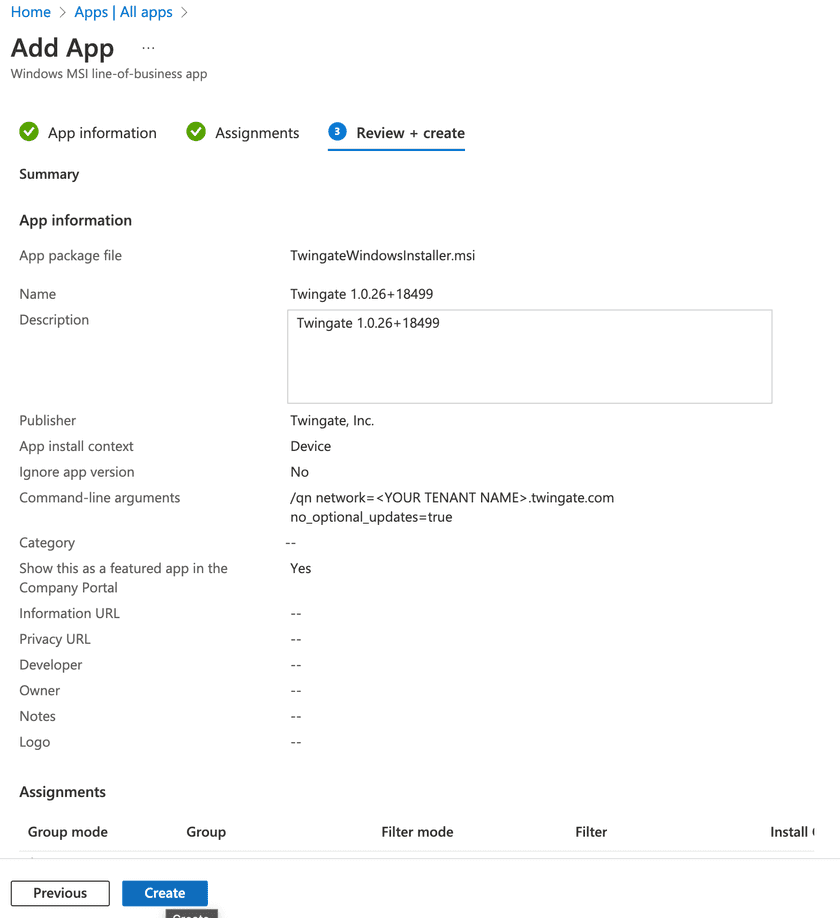Go back to the App information step
840x918 pixels.
[102, 133]
